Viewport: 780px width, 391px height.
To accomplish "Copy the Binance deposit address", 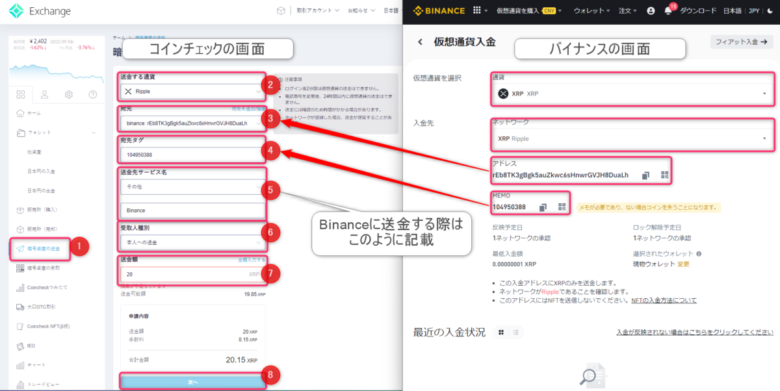I will coord(646,175).
